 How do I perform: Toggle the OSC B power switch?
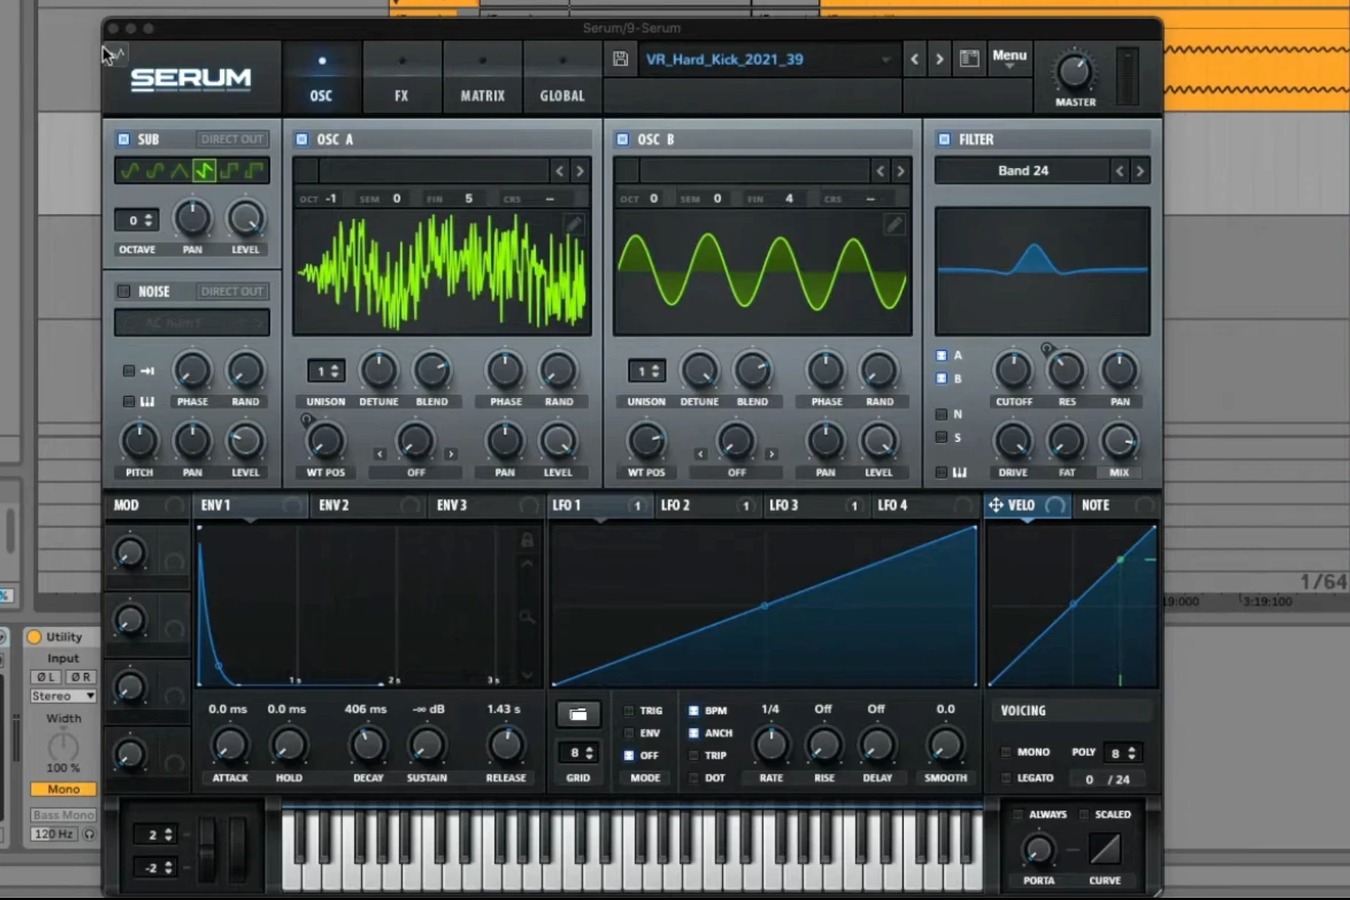pyautogui.click(x=622, y=139)
